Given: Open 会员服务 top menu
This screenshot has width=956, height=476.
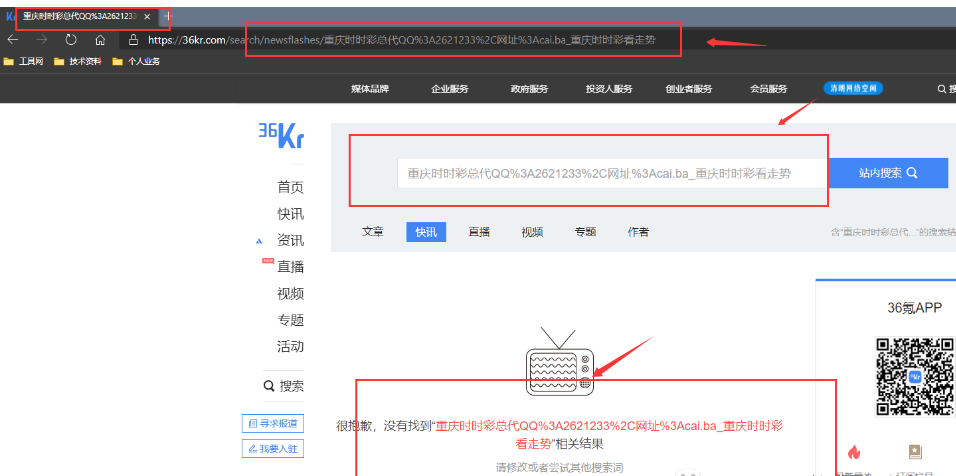Looking at the screenshot, I should click(768, 89).
